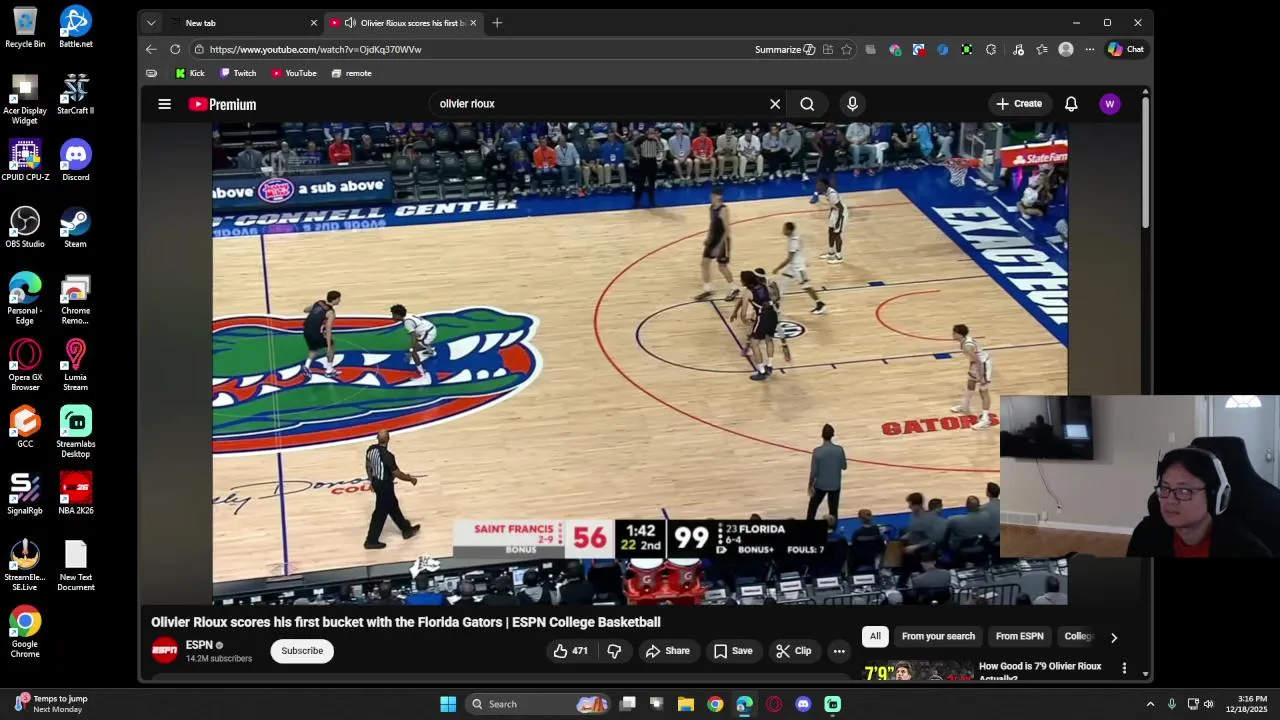Open Streamlabs Desktop shortcut

(x=75, y=432)
